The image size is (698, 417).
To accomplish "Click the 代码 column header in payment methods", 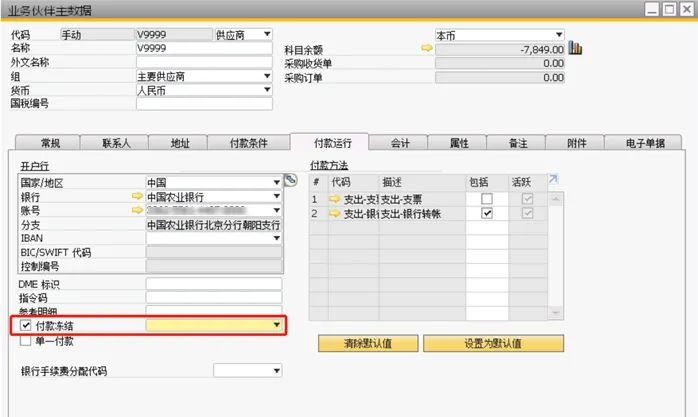I will point(354,182).
